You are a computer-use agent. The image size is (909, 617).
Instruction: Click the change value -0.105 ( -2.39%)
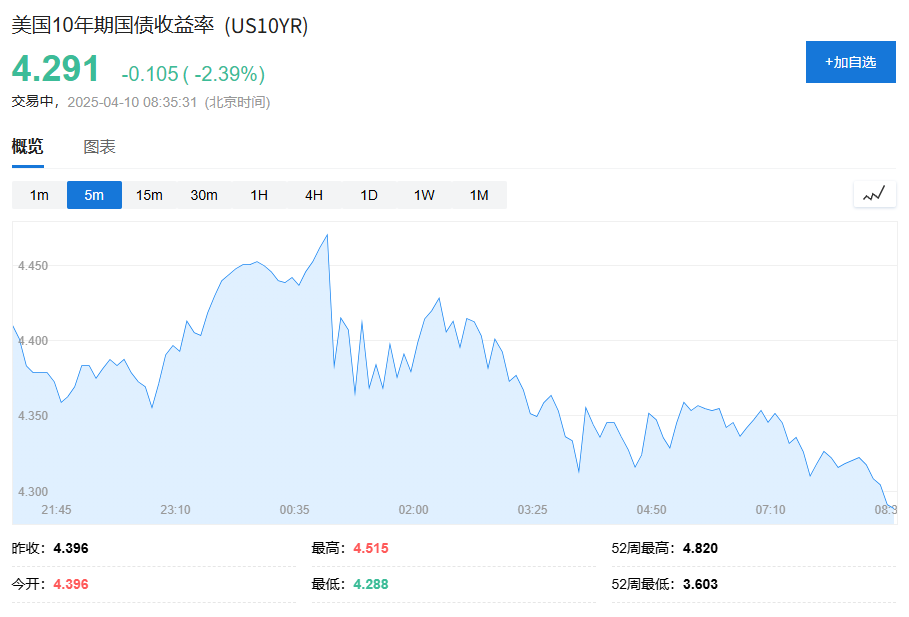point(193,74)
